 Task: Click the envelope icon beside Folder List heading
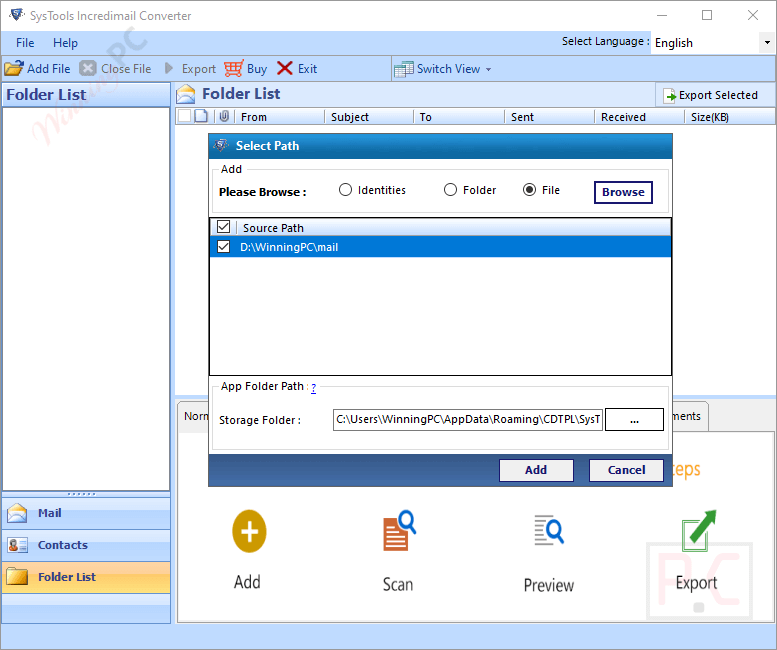[186, 94]
